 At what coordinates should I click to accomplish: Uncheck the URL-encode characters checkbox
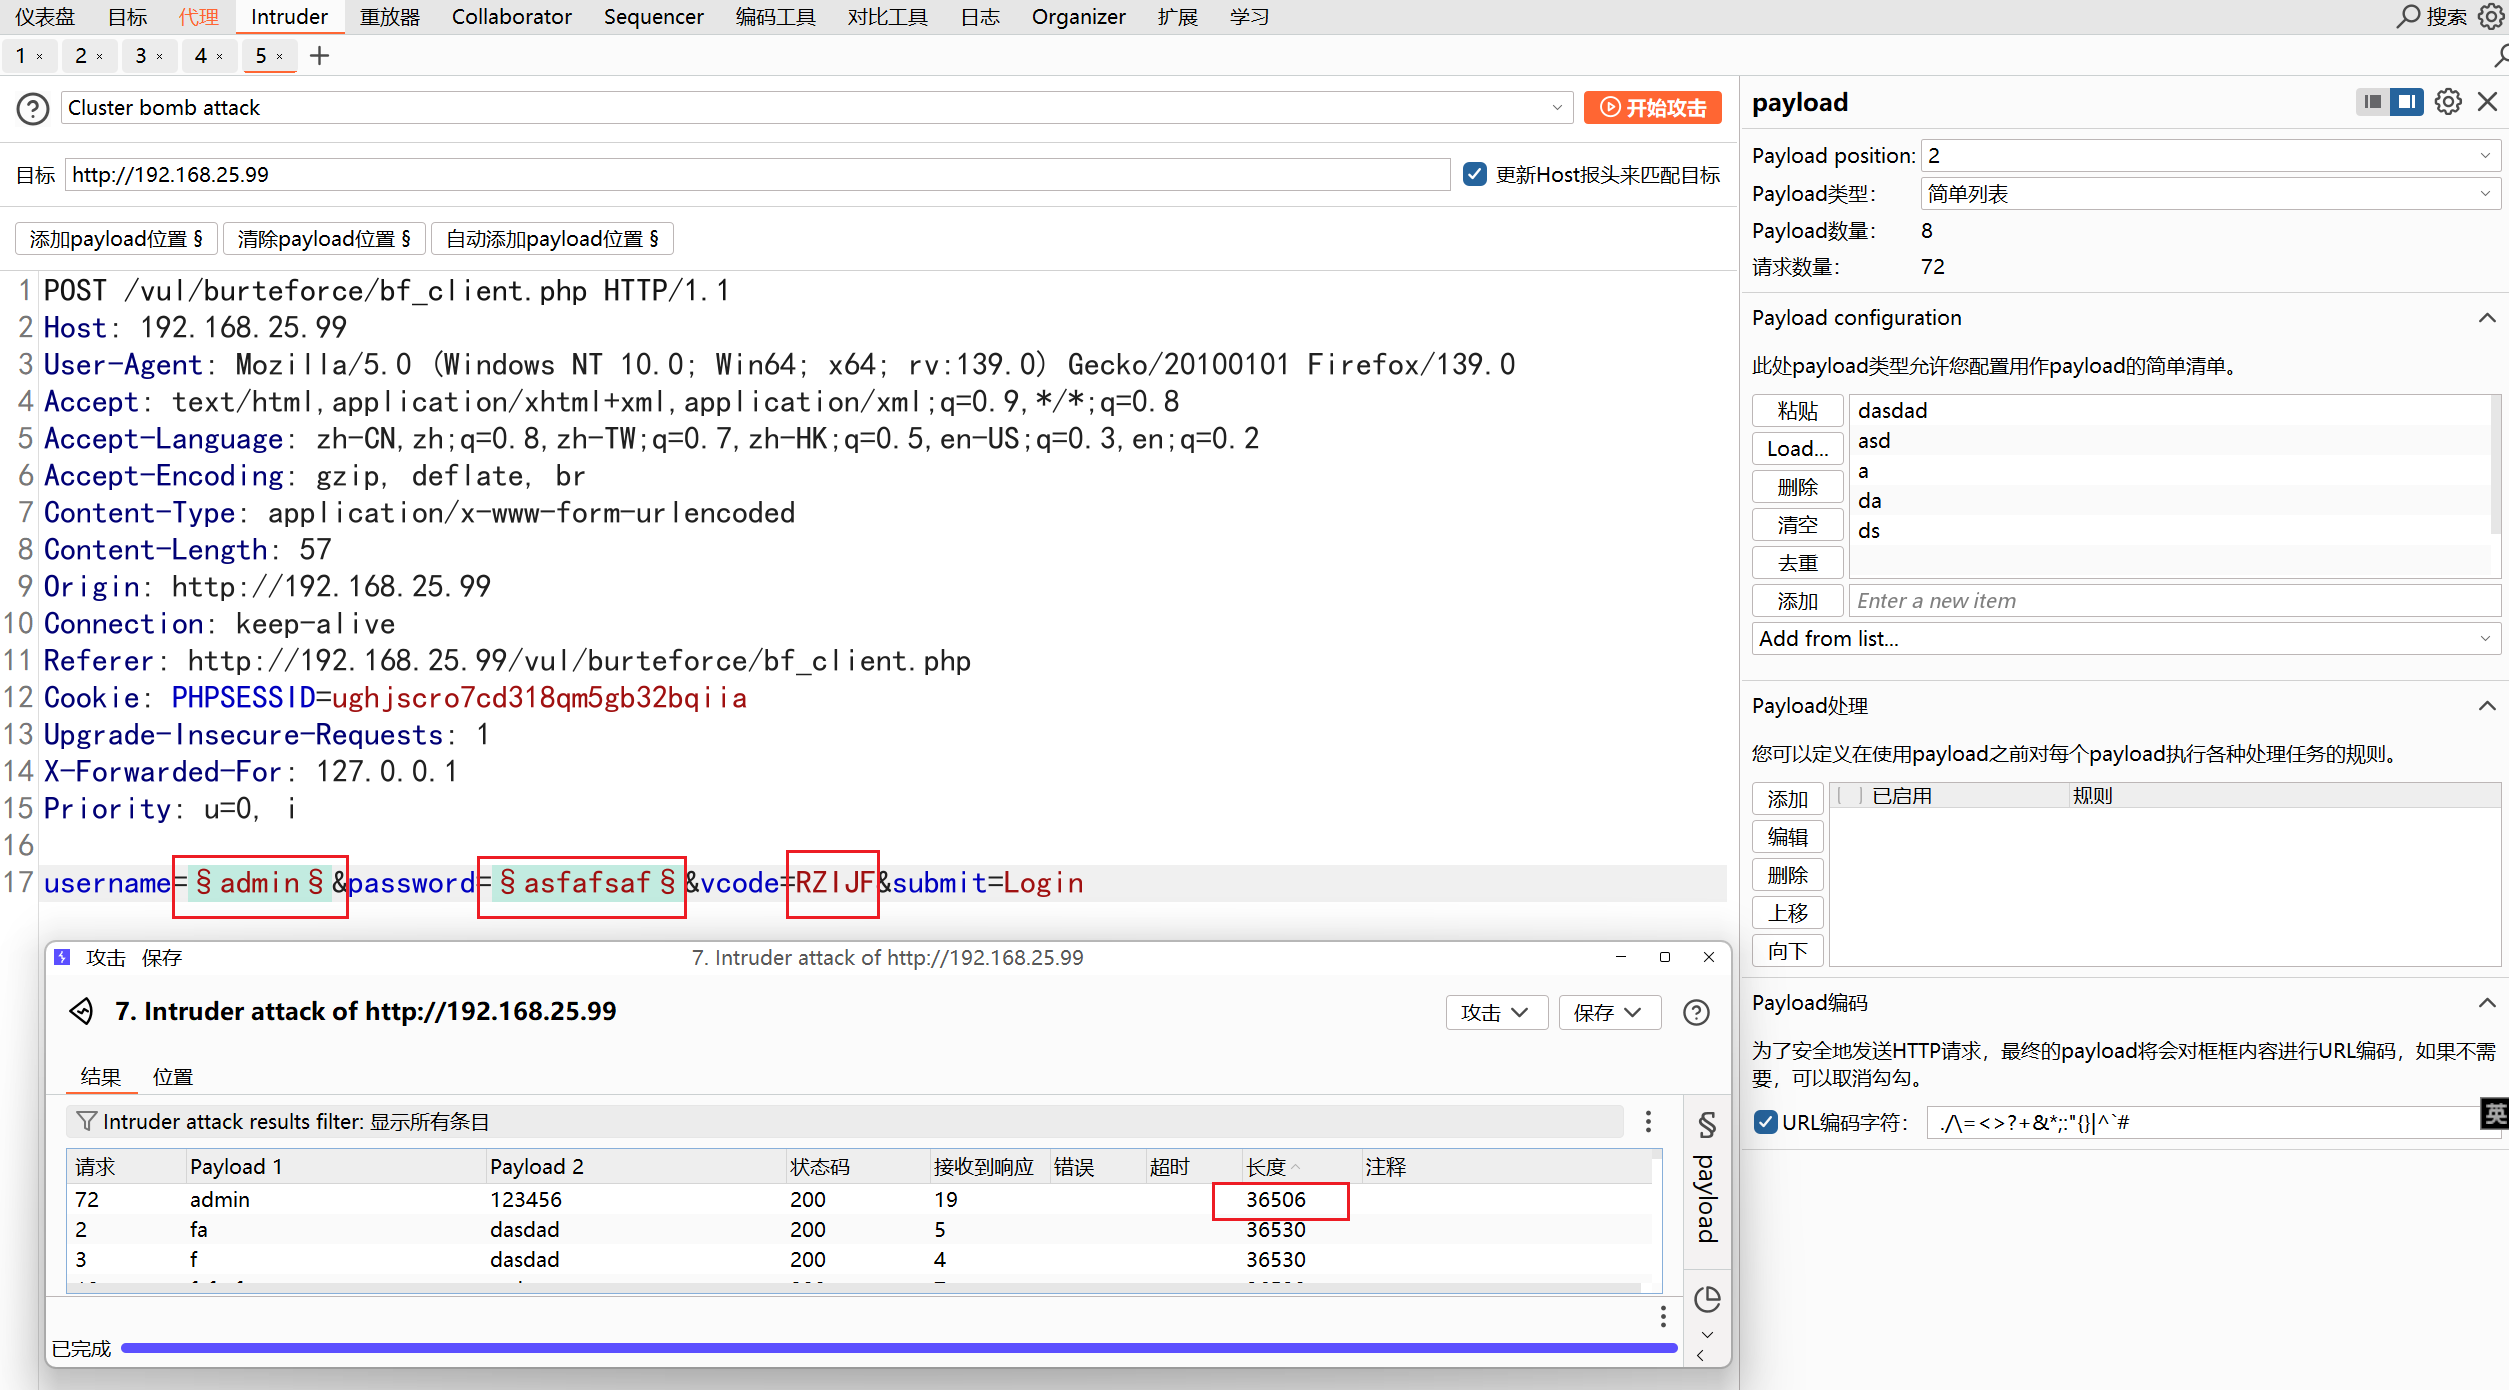1766,1122
